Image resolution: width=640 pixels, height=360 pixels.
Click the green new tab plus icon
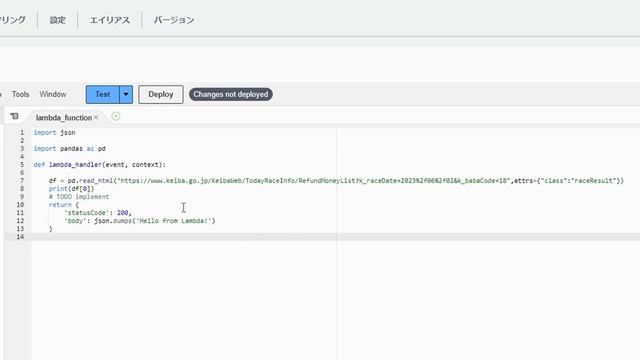coord(116,116)
